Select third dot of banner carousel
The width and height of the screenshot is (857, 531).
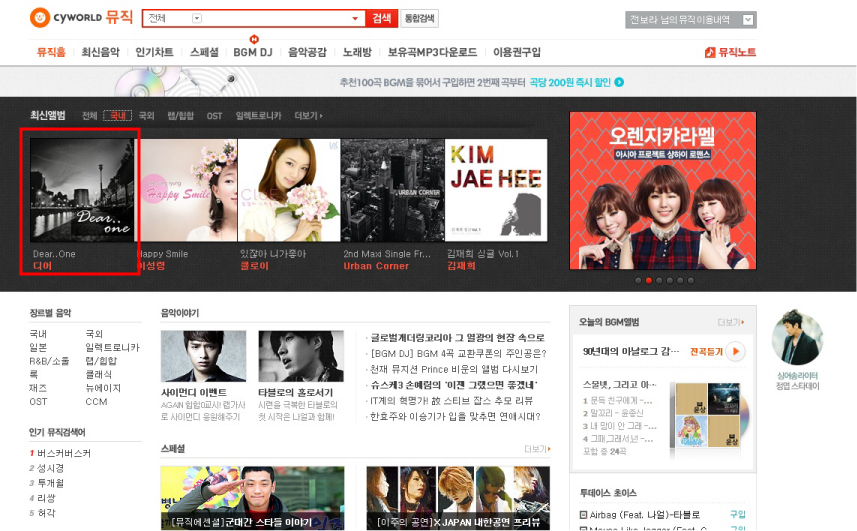(x=659, y=280)
